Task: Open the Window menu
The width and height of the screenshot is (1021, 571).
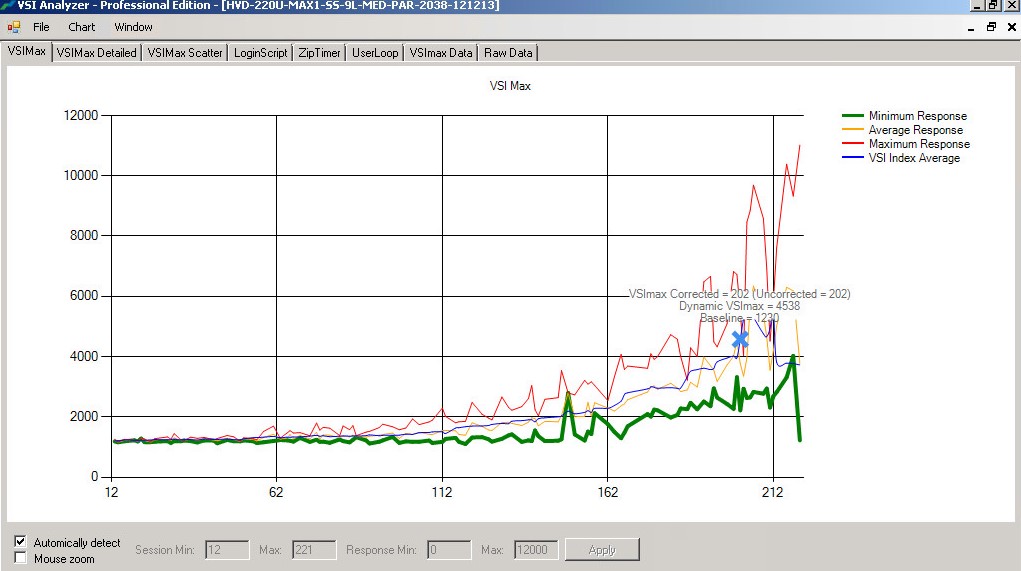Action: tap(133, 27)
